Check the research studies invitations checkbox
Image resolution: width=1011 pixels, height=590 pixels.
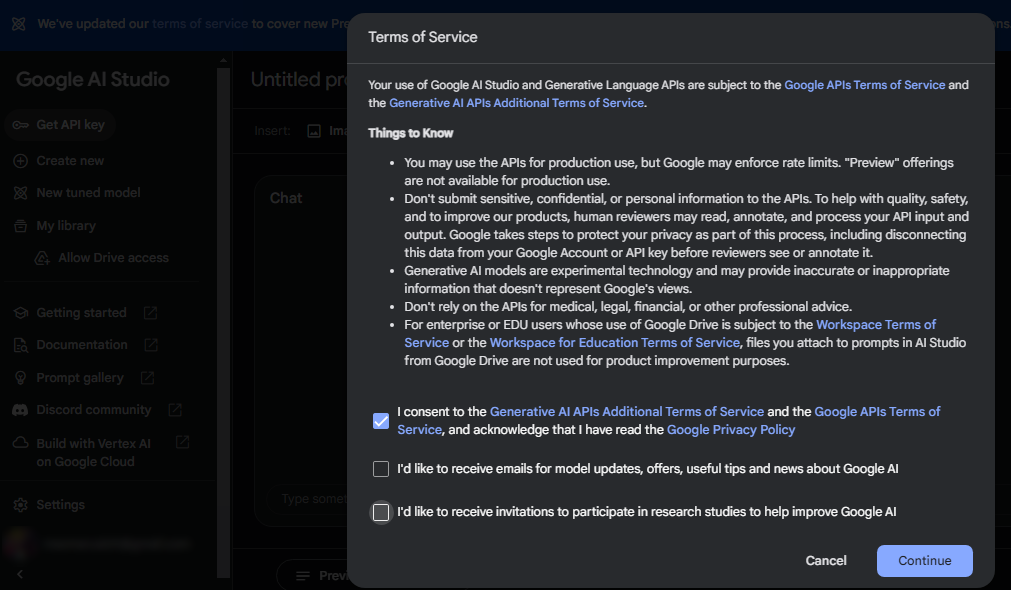coord(381,512)
